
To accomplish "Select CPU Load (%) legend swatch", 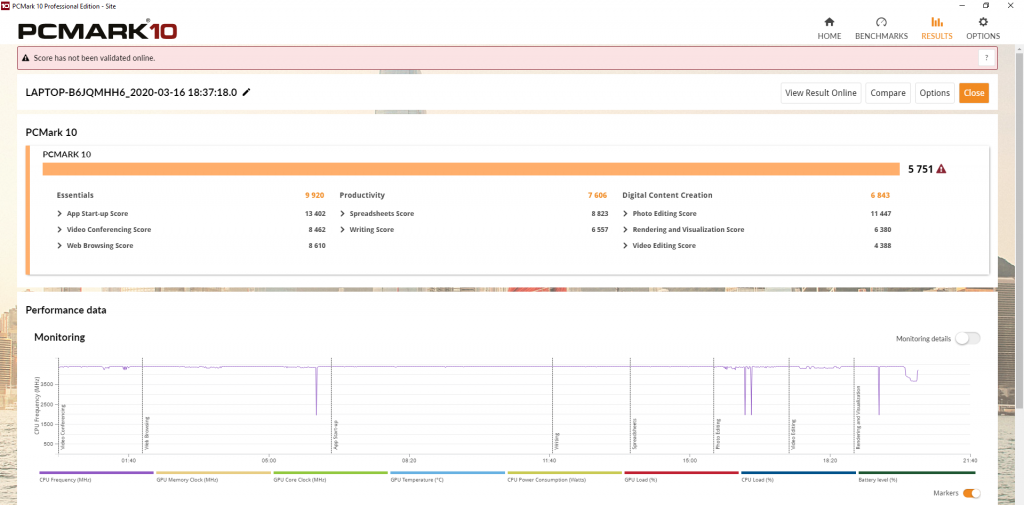I will pos(799,472).
